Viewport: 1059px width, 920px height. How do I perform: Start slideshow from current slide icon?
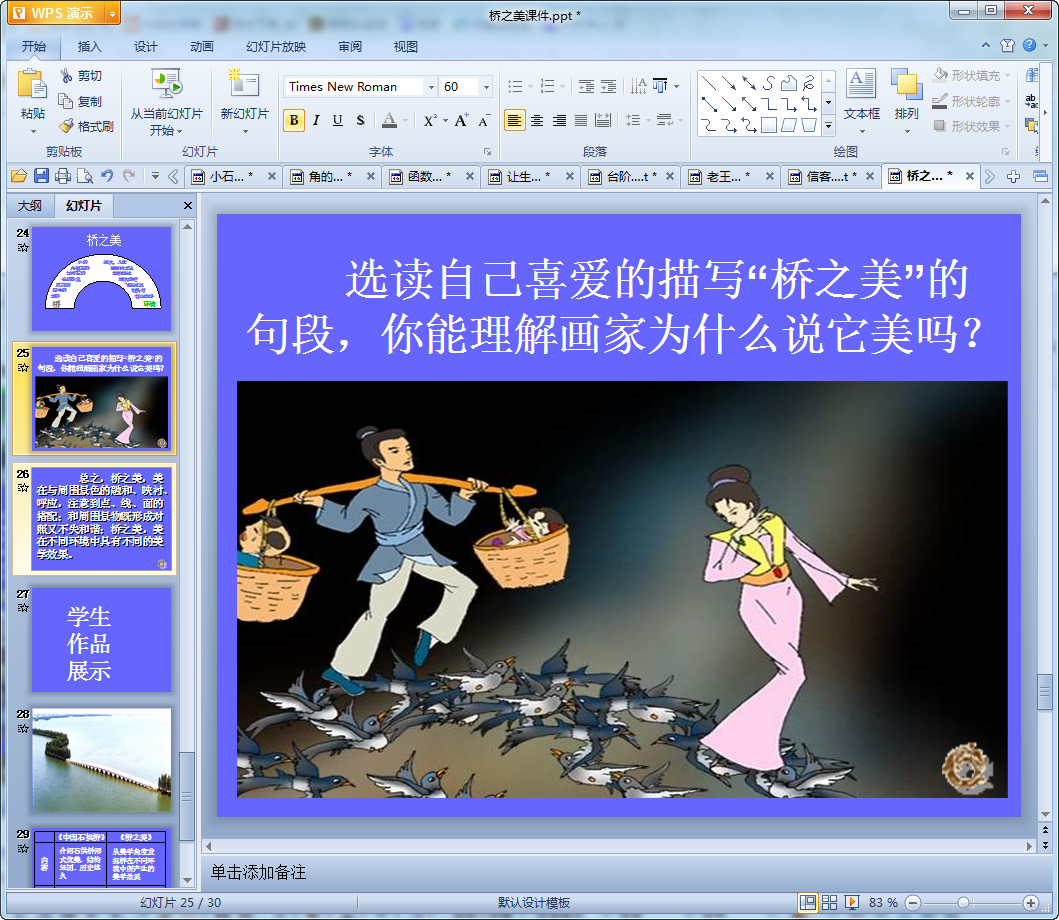pos(166,84)
